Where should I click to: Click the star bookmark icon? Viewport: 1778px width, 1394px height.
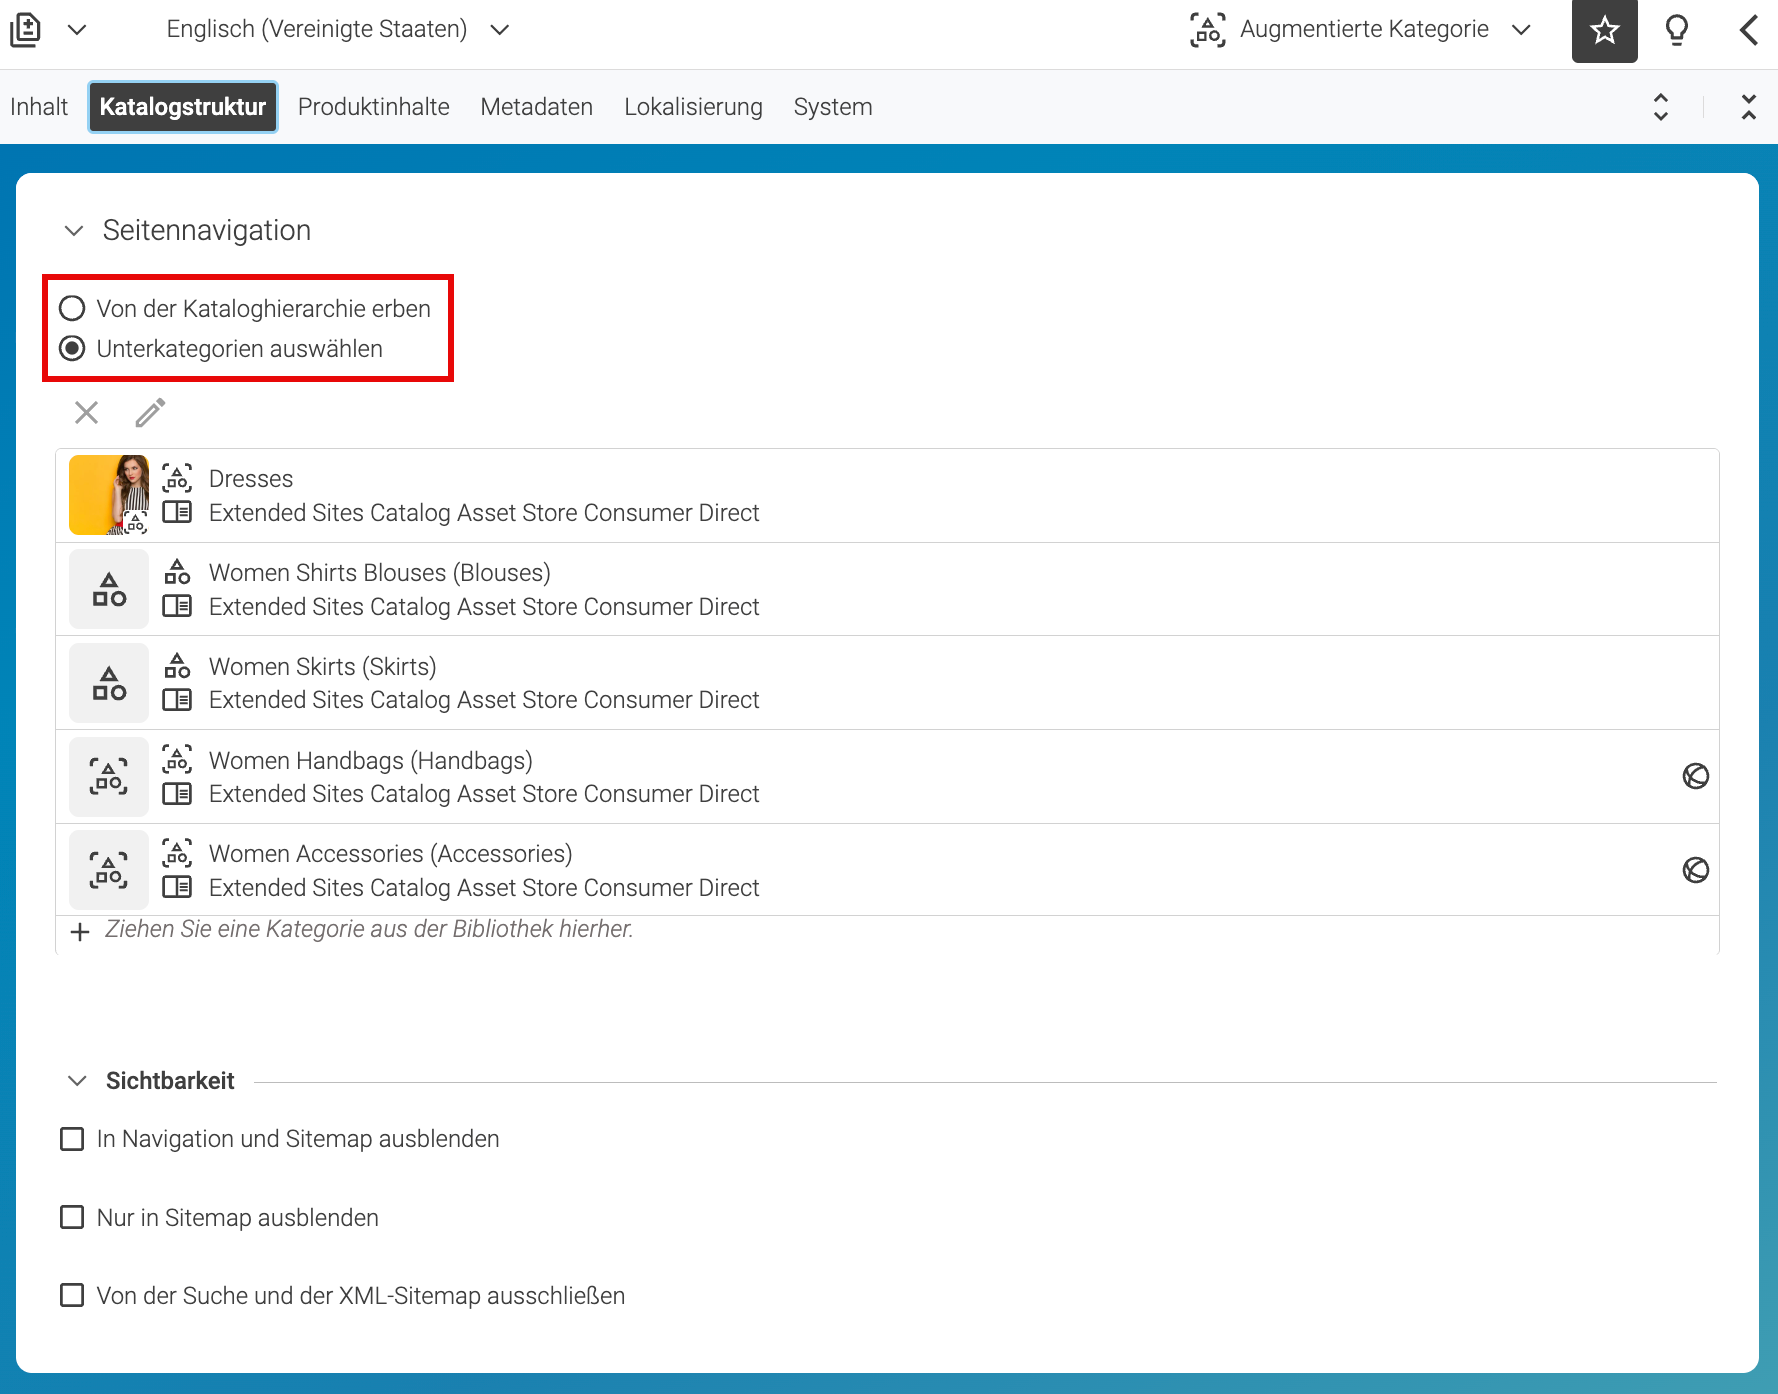point(1604,31)
